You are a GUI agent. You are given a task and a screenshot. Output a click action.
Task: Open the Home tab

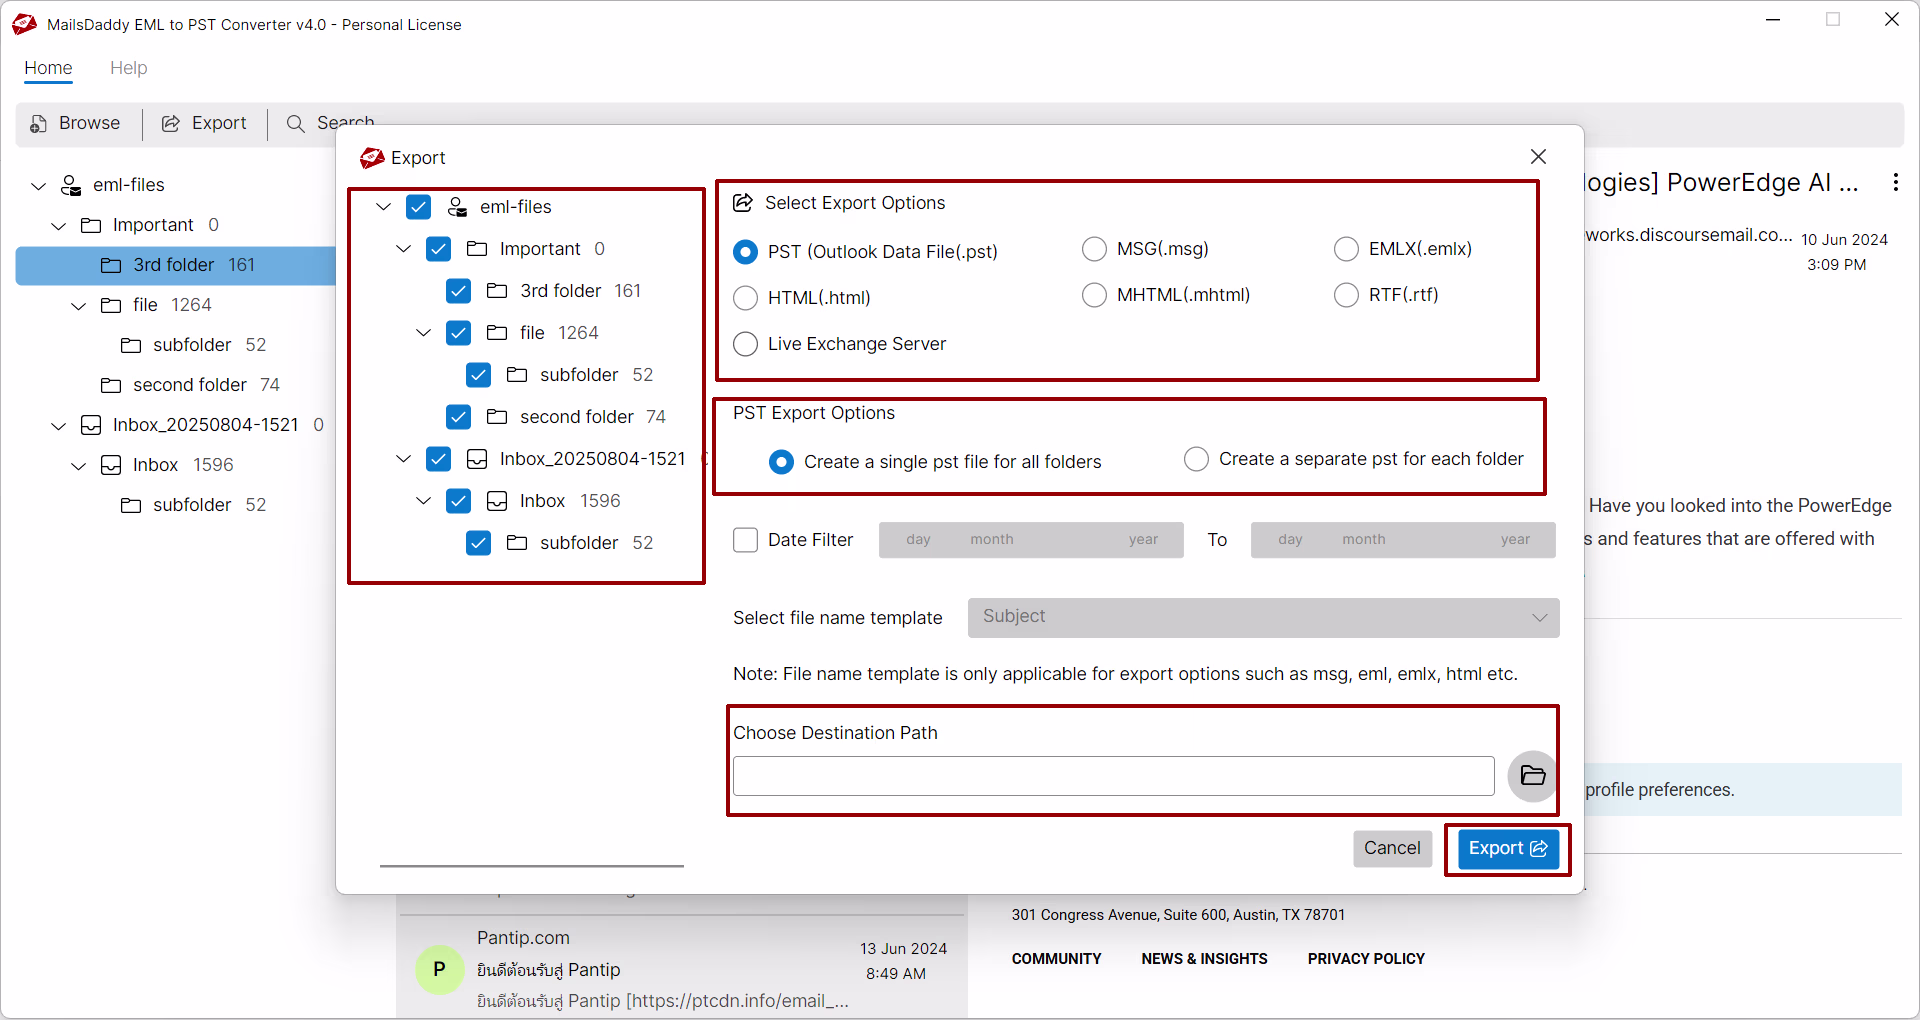pos(48,68)
